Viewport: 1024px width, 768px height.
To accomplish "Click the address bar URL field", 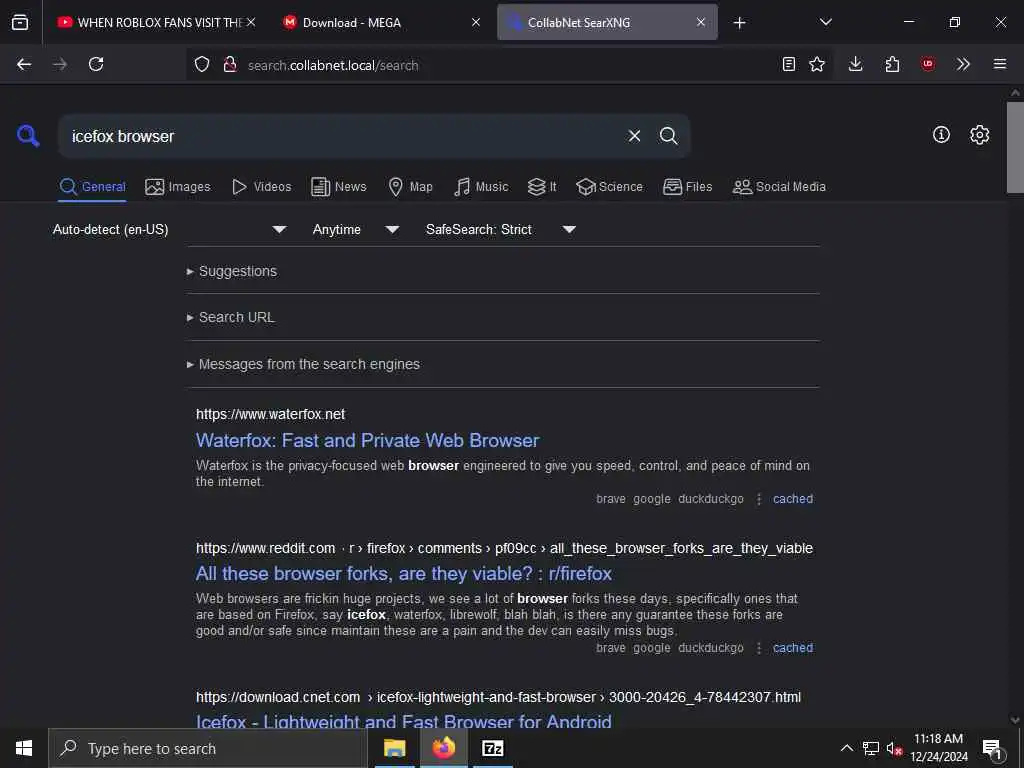I will coord(509,65).
